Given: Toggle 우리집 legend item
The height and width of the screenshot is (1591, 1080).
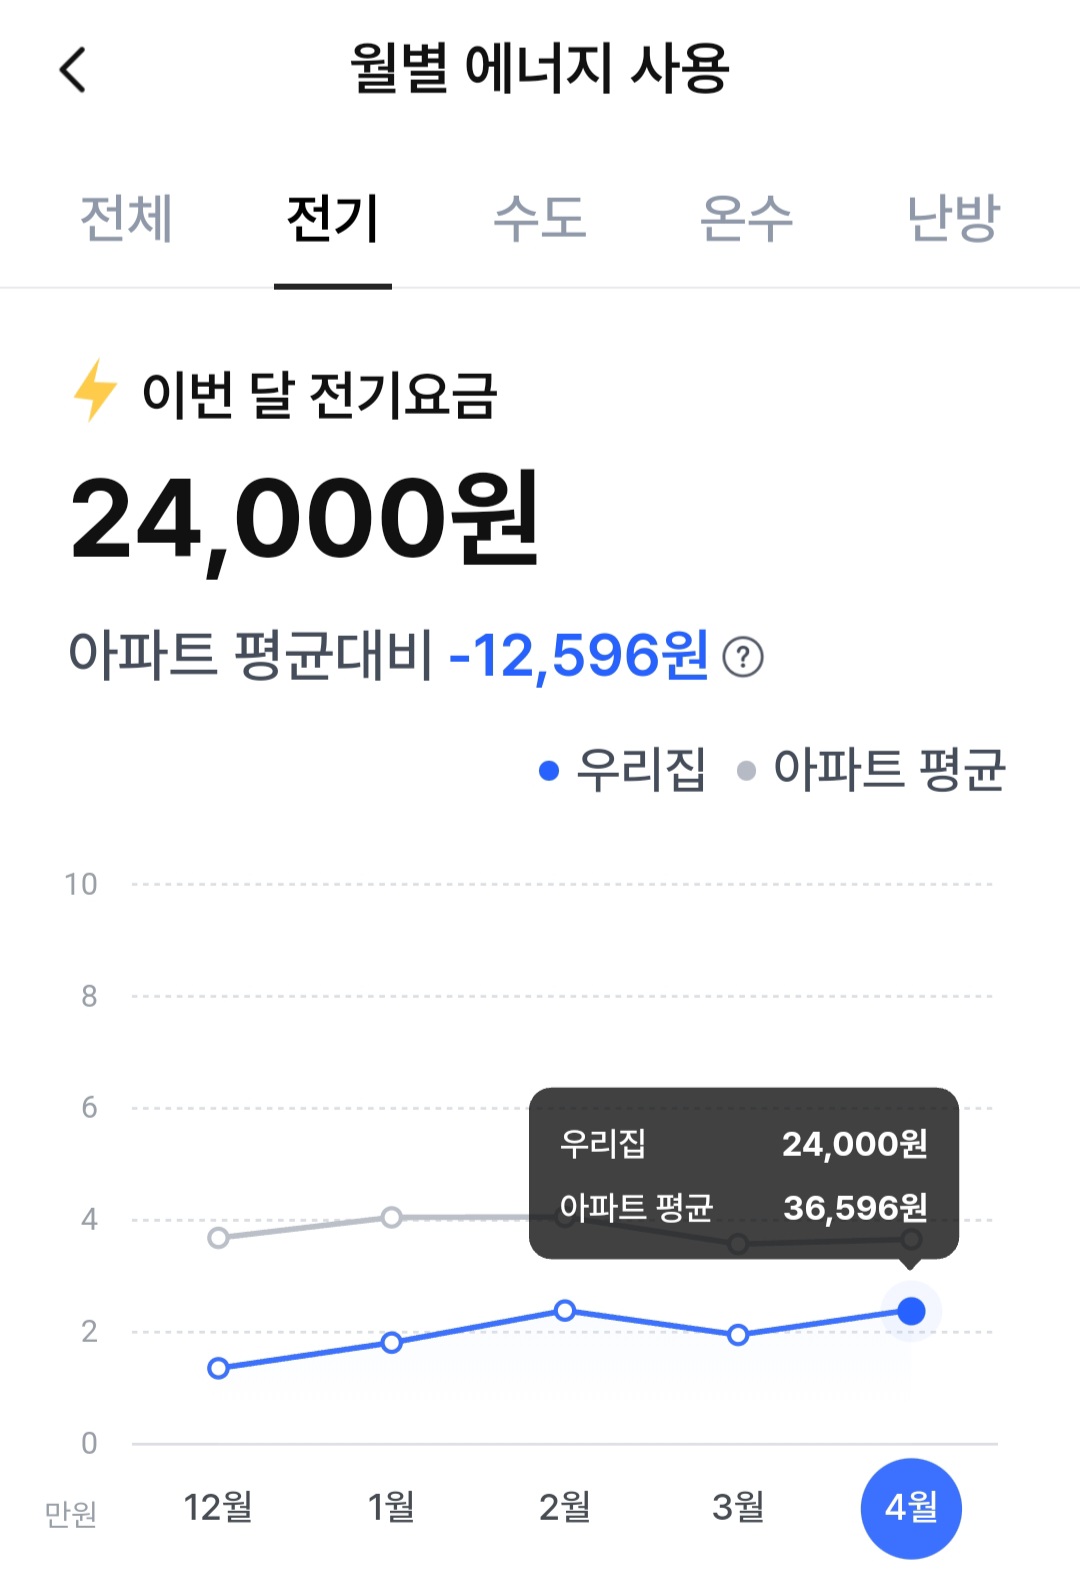Looking at the screenshot, I should tap(622, 770).
